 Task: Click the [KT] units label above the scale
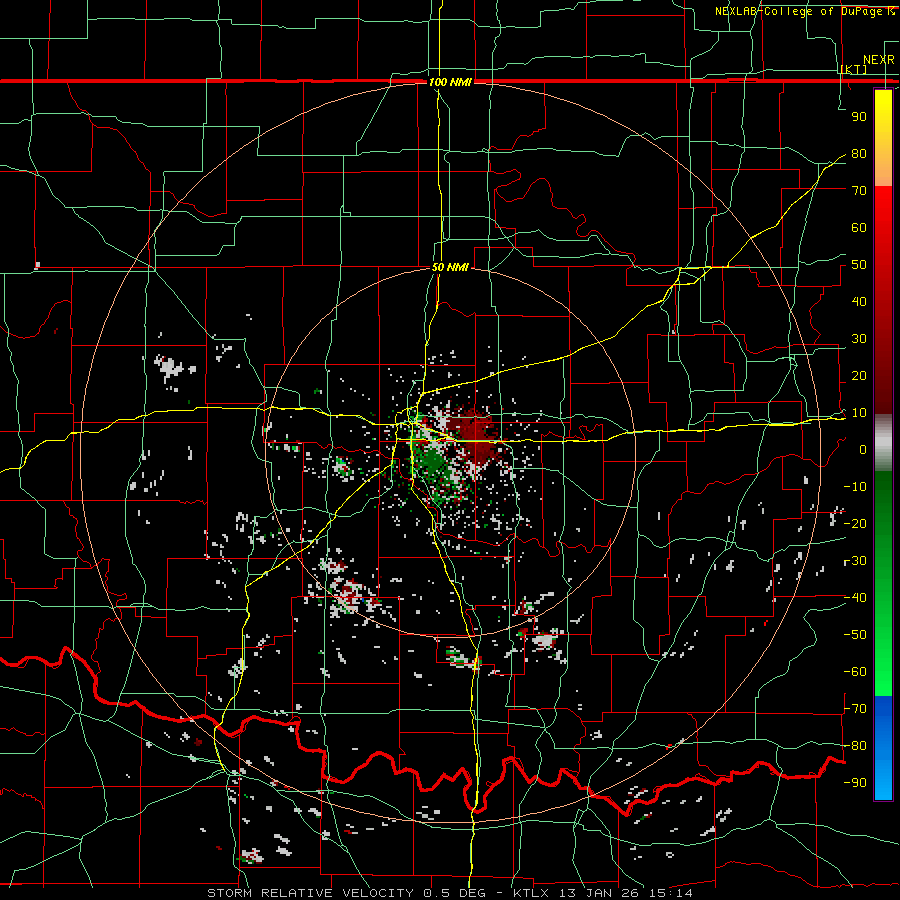pyautogui.click(x=854, y=69)
